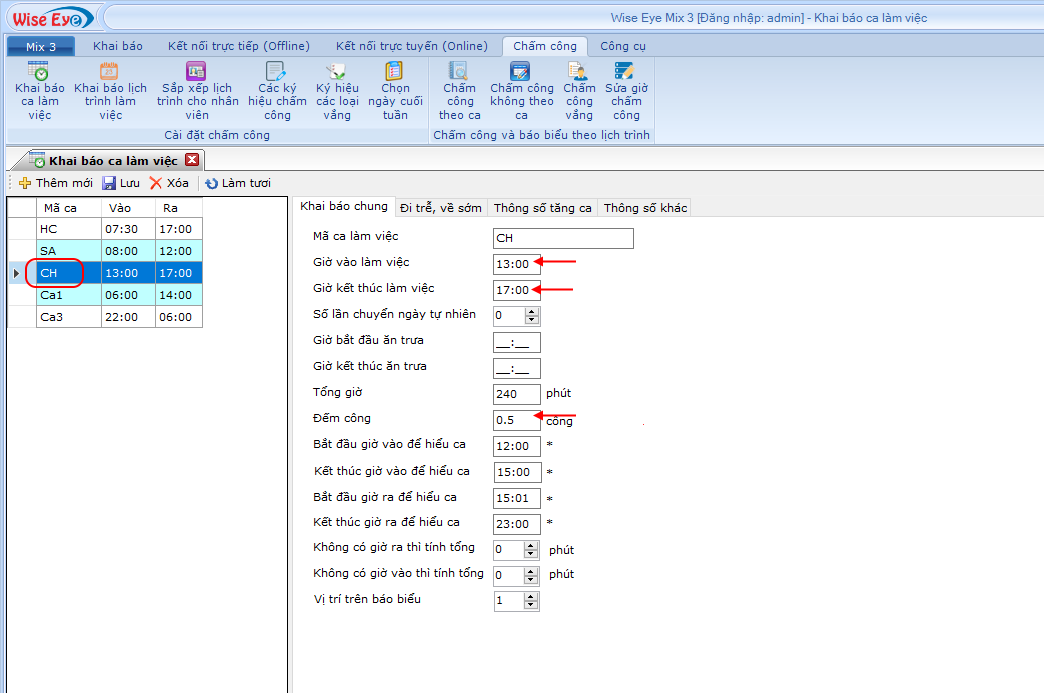The width and height of the screenshot is (1044, 693).
Task: Click the Thêm mới button
Action: coord(56,183)
